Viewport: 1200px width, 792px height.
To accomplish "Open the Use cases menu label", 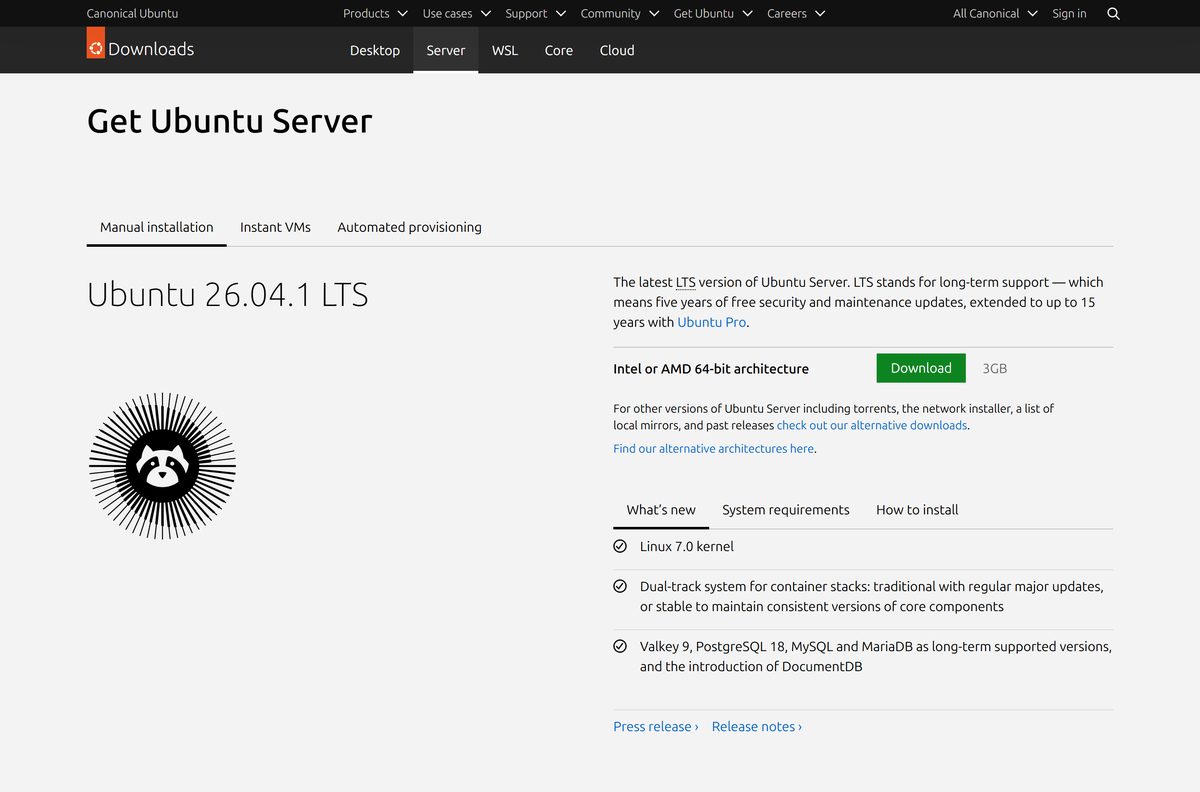I will (447, 14).
